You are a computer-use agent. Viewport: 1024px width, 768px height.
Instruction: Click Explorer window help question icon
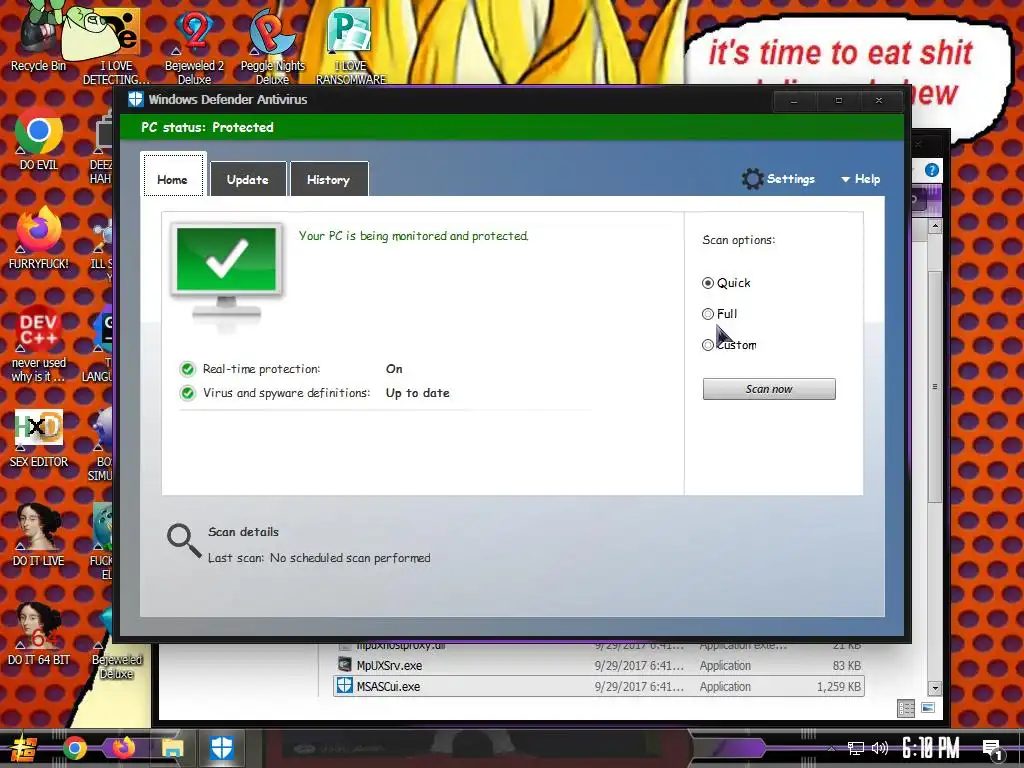click(x=932, y=170)
